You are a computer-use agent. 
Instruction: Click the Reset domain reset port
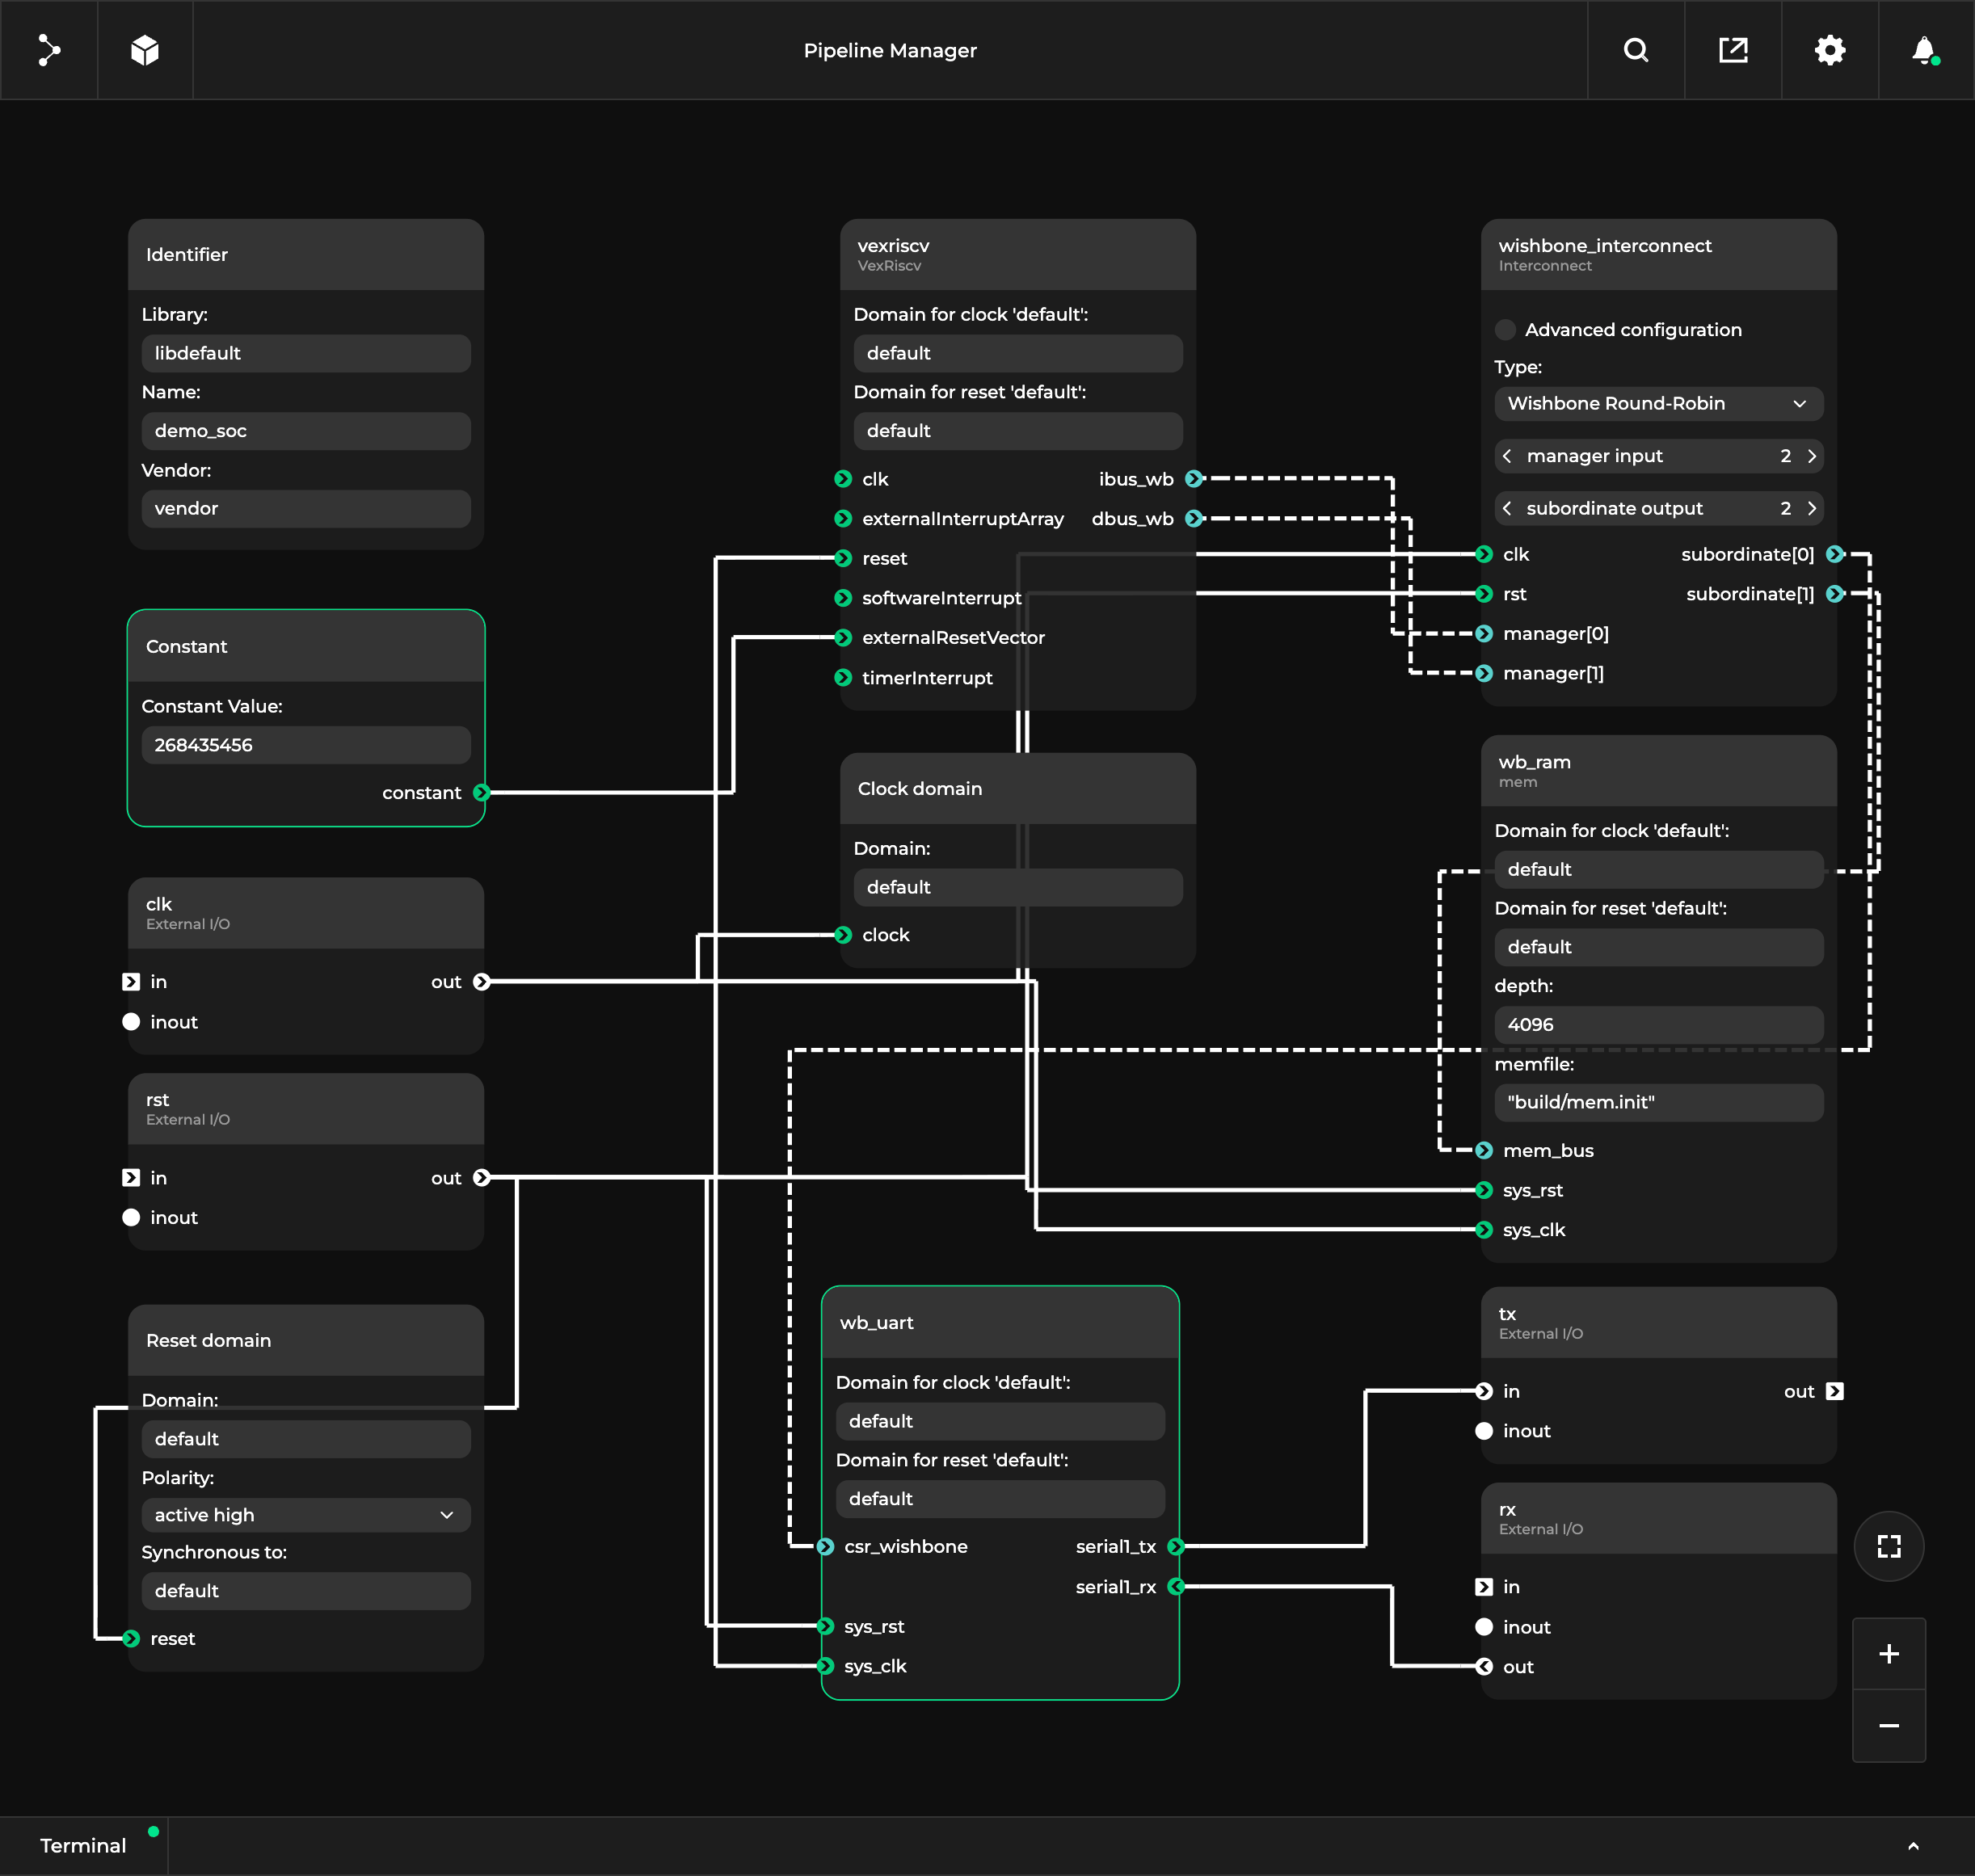131,1638
